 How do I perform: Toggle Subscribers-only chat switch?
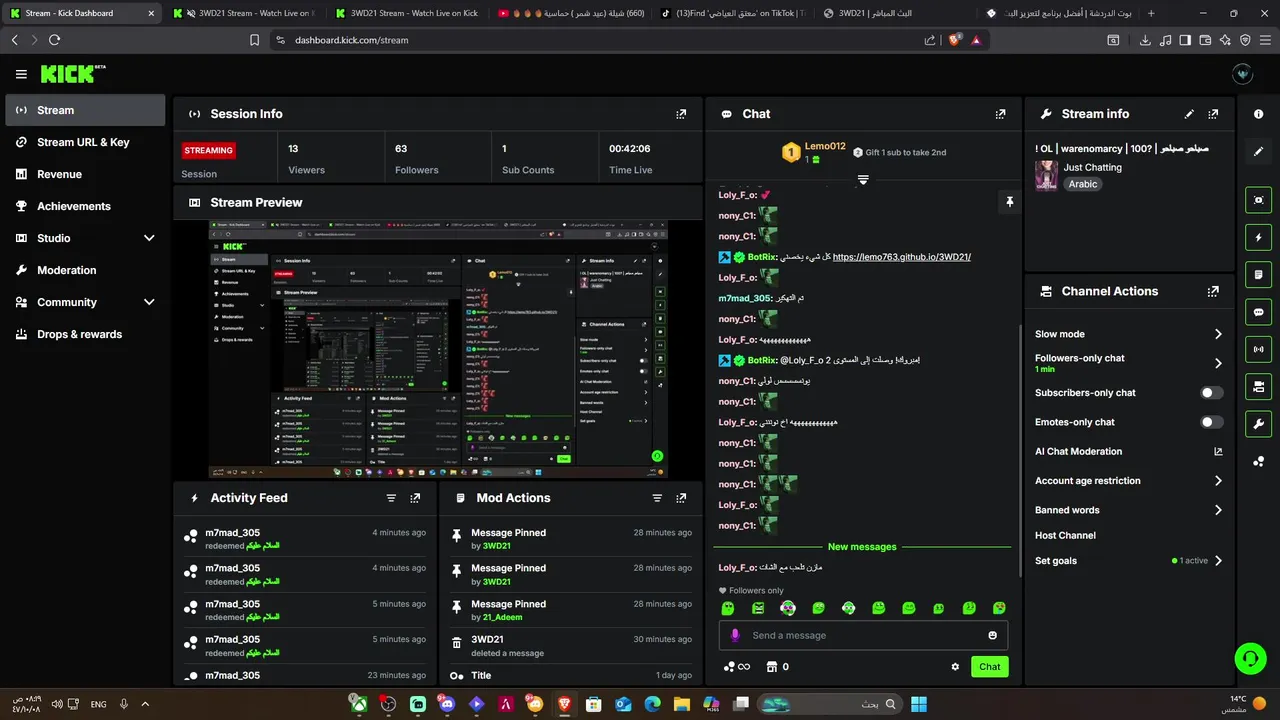(x=1211, y=393)
